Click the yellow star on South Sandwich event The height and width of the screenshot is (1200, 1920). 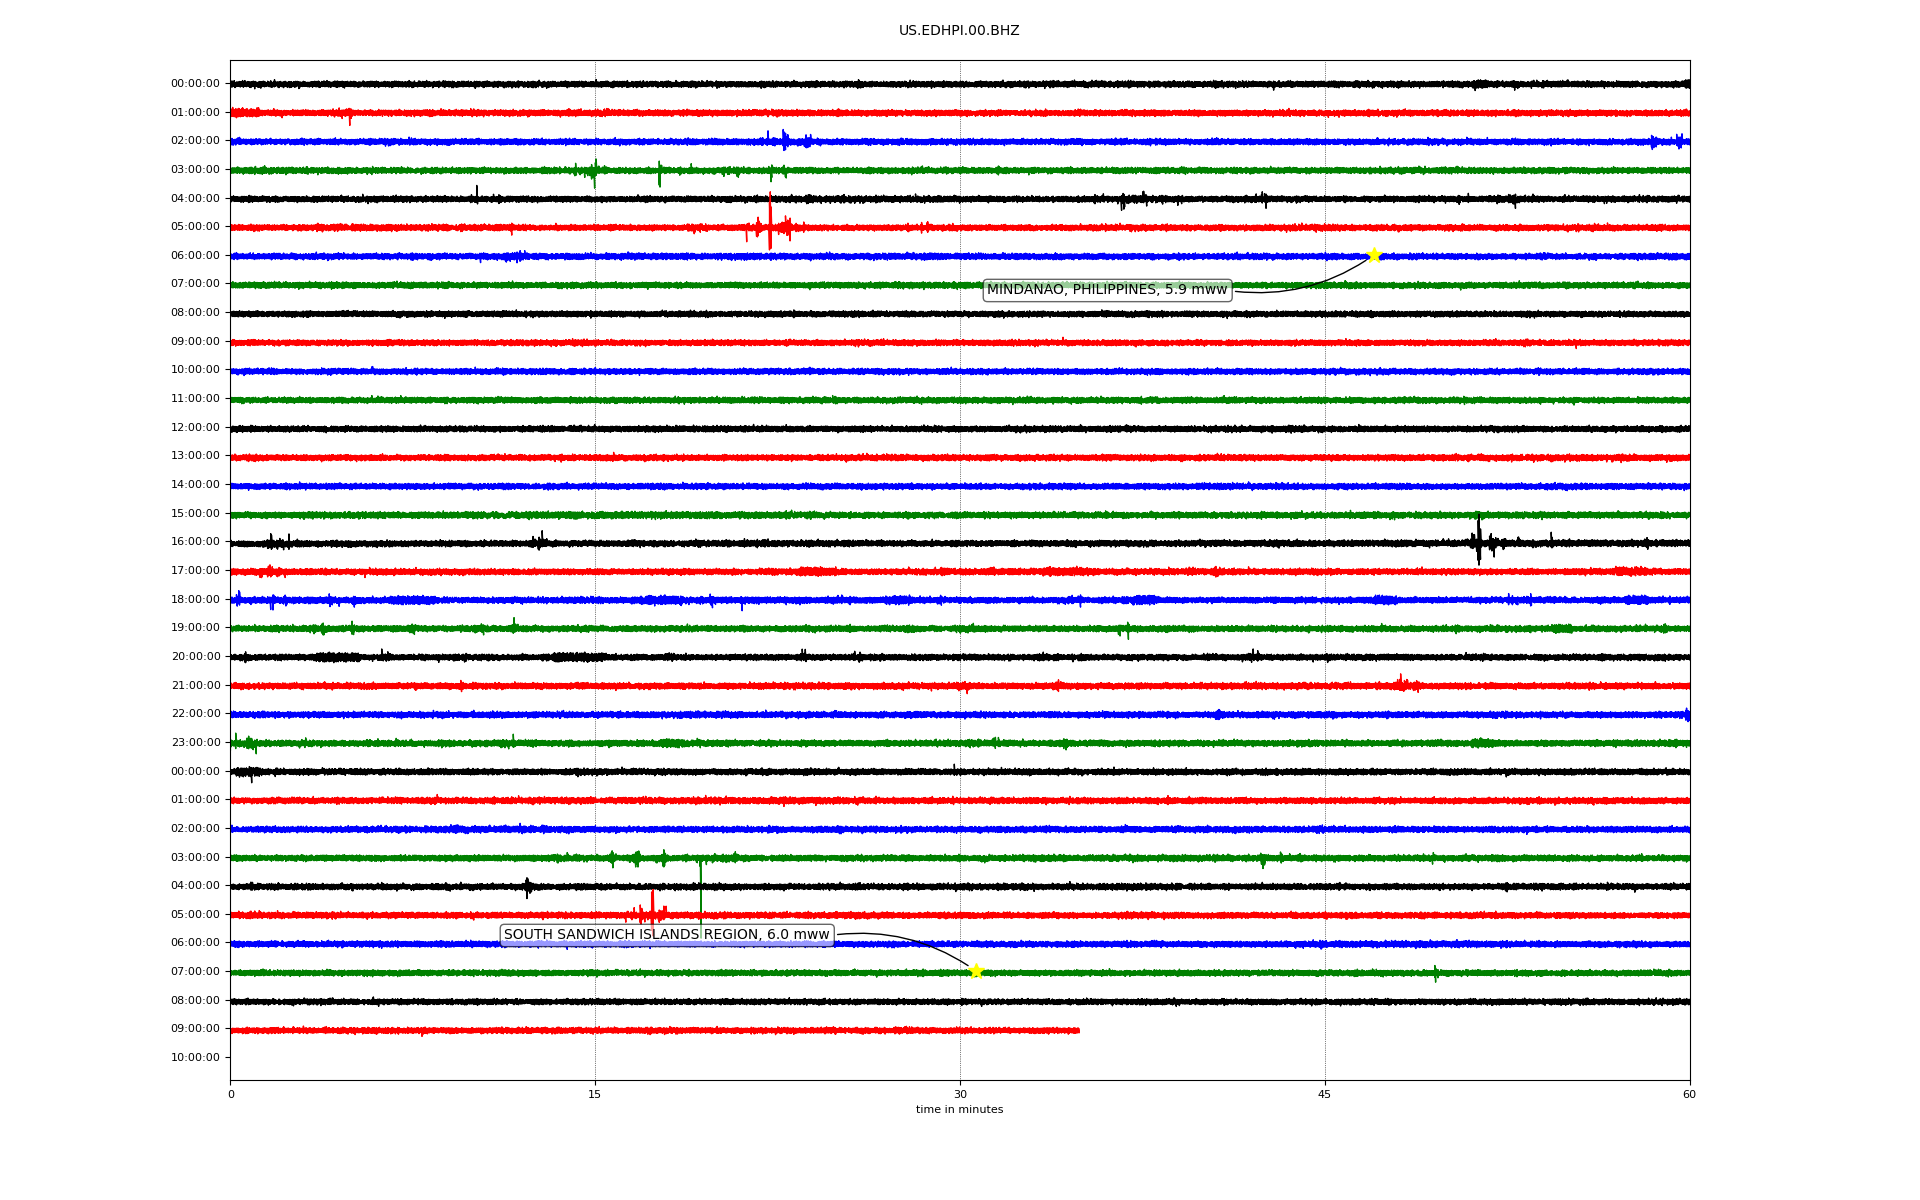(976, 971)
